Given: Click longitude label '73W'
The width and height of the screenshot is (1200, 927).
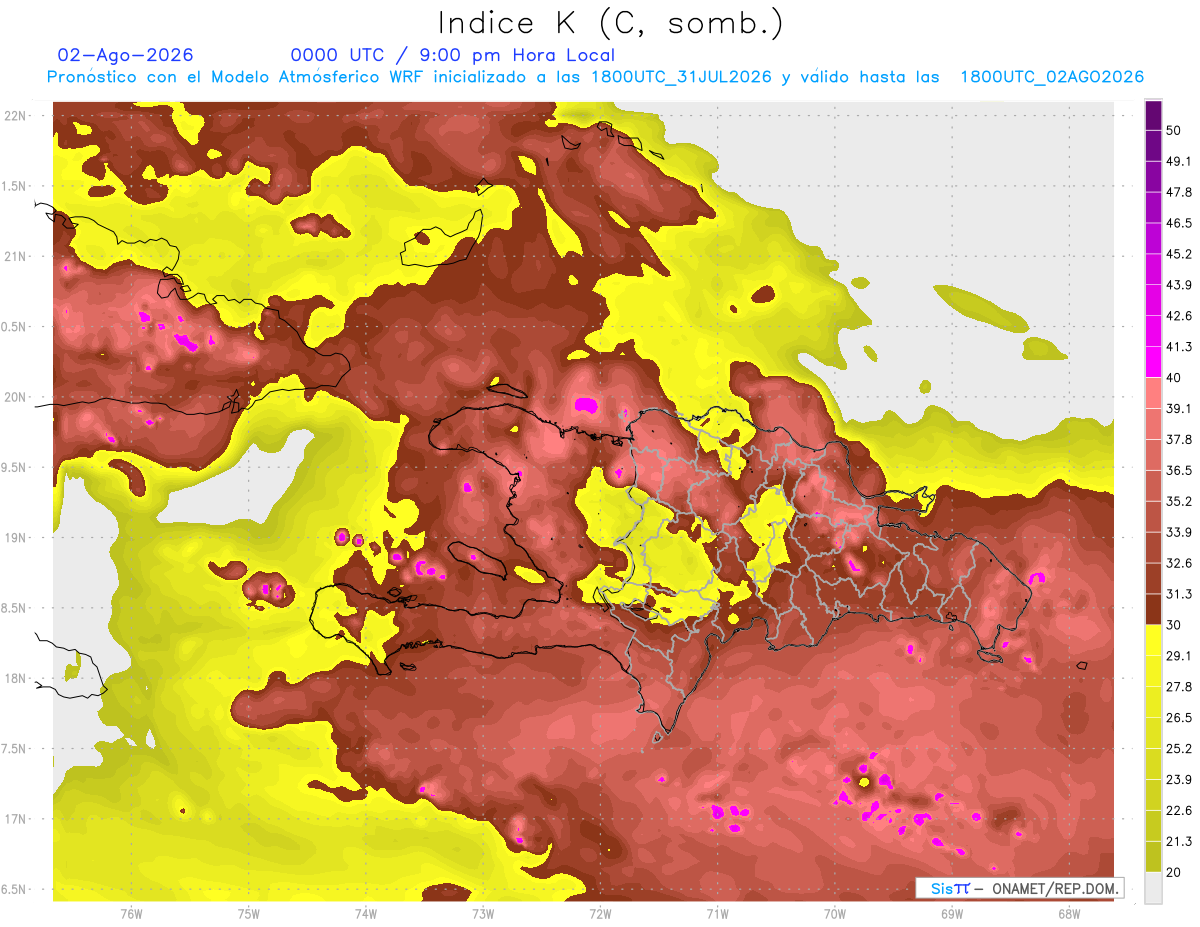Looking at the screenshot, I should [483, 915].
